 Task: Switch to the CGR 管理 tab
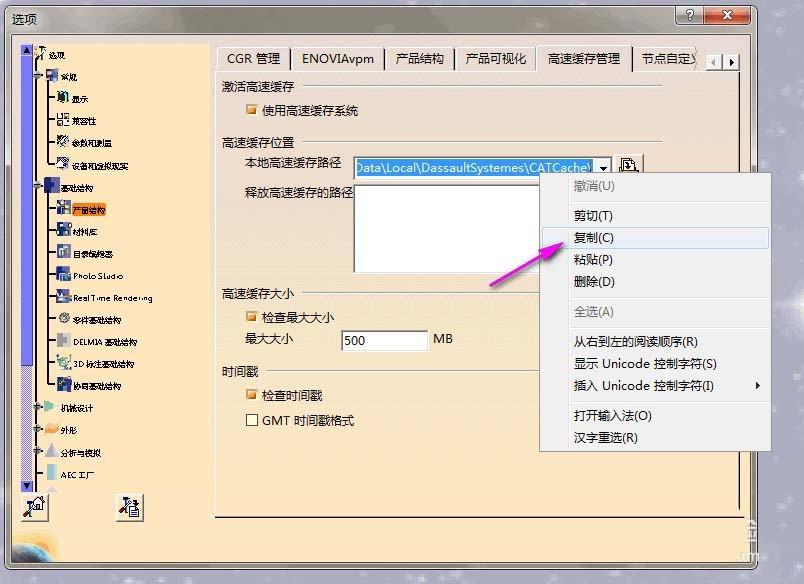pyautogui.click(x=252, y=58)
